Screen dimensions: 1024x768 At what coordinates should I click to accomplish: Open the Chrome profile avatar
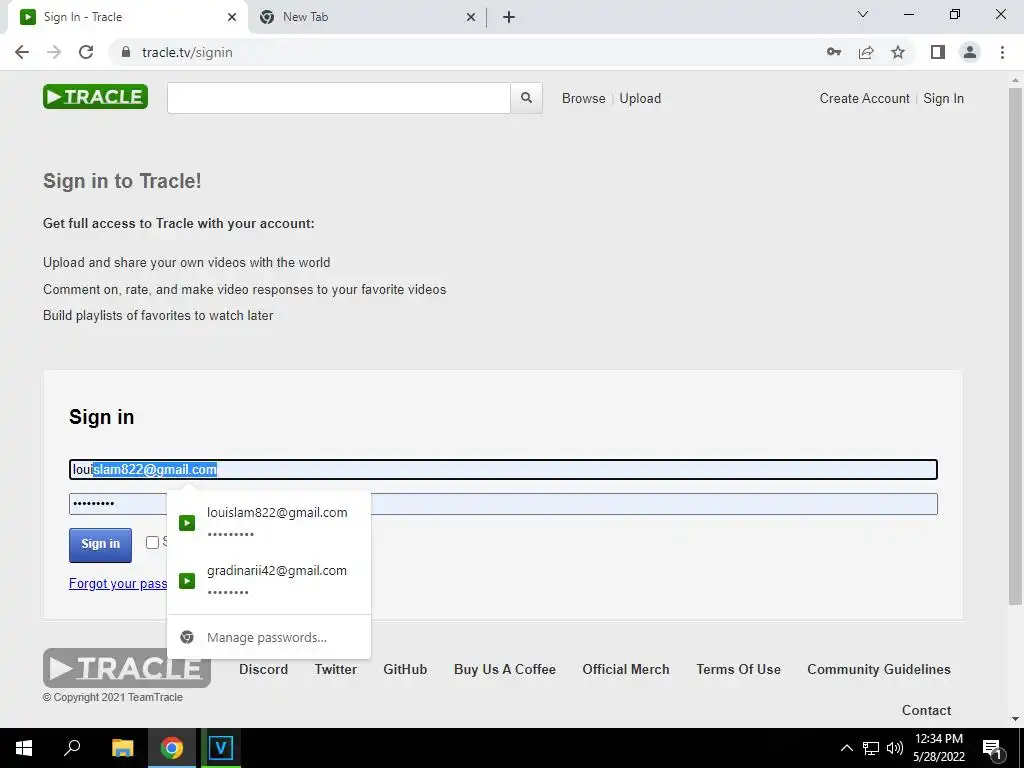click(970, 52)
